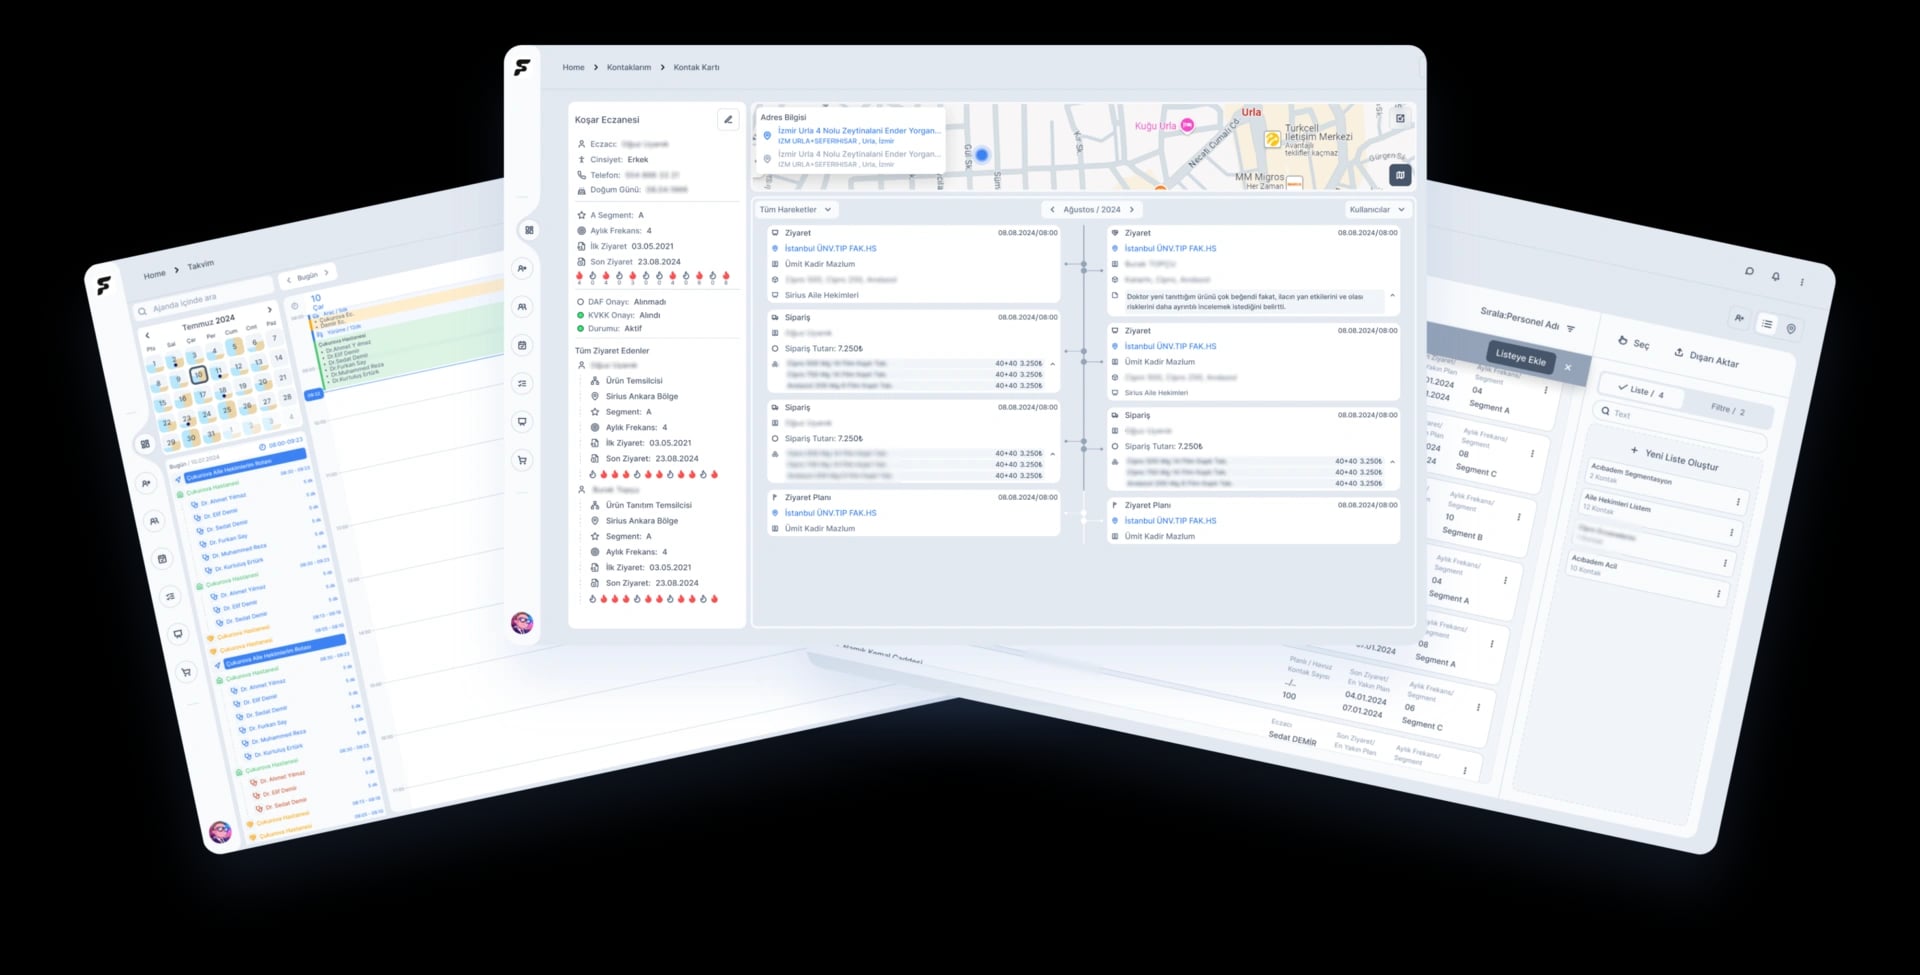Open the Tüm Hareketler dropdown

pos(795,210)
